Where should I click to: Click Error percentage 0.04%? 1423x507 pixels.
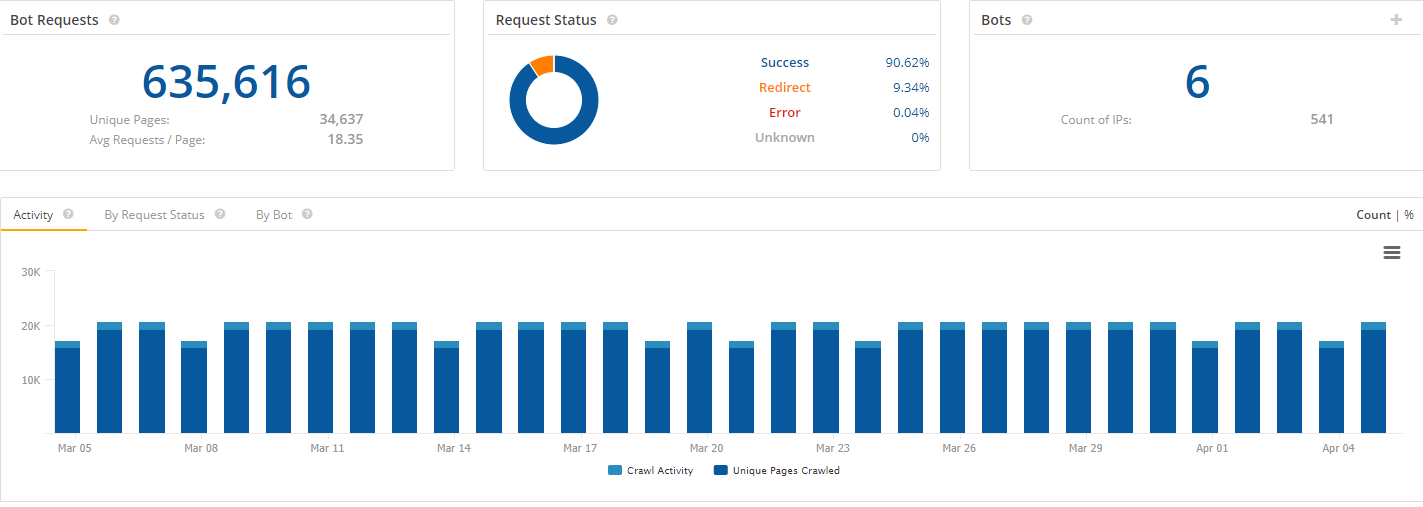point(911,113)
